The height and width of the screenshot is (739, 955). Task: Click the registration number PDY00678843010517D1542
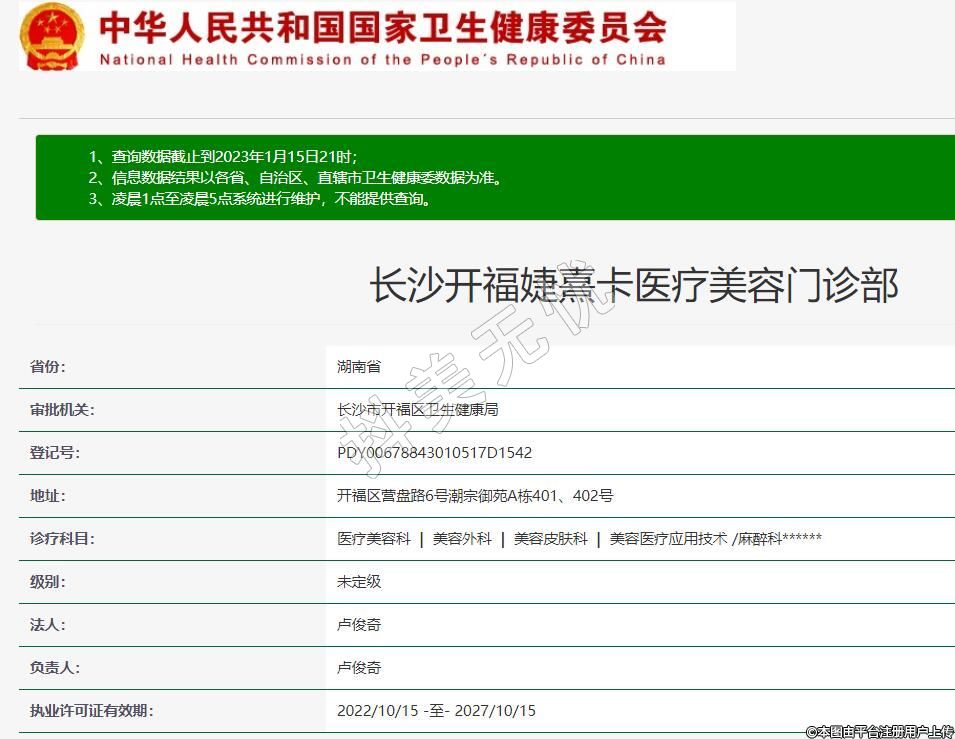point(434,453)
